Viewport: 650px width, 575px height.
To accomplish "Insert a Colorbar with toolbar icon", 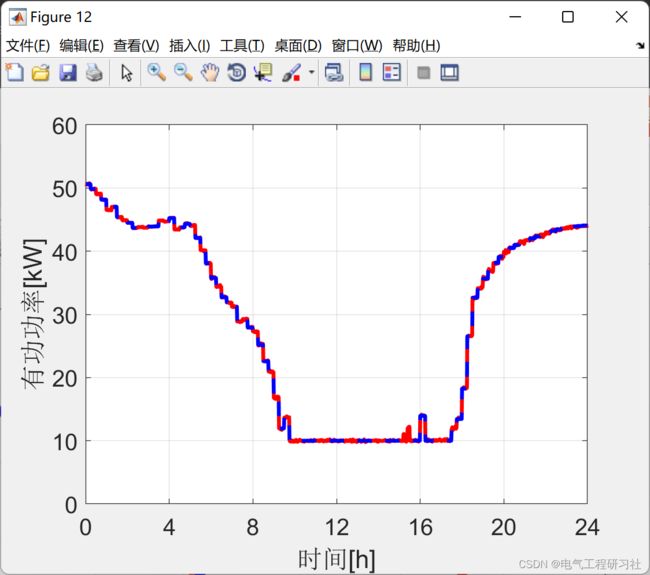I will pos(366,73).
